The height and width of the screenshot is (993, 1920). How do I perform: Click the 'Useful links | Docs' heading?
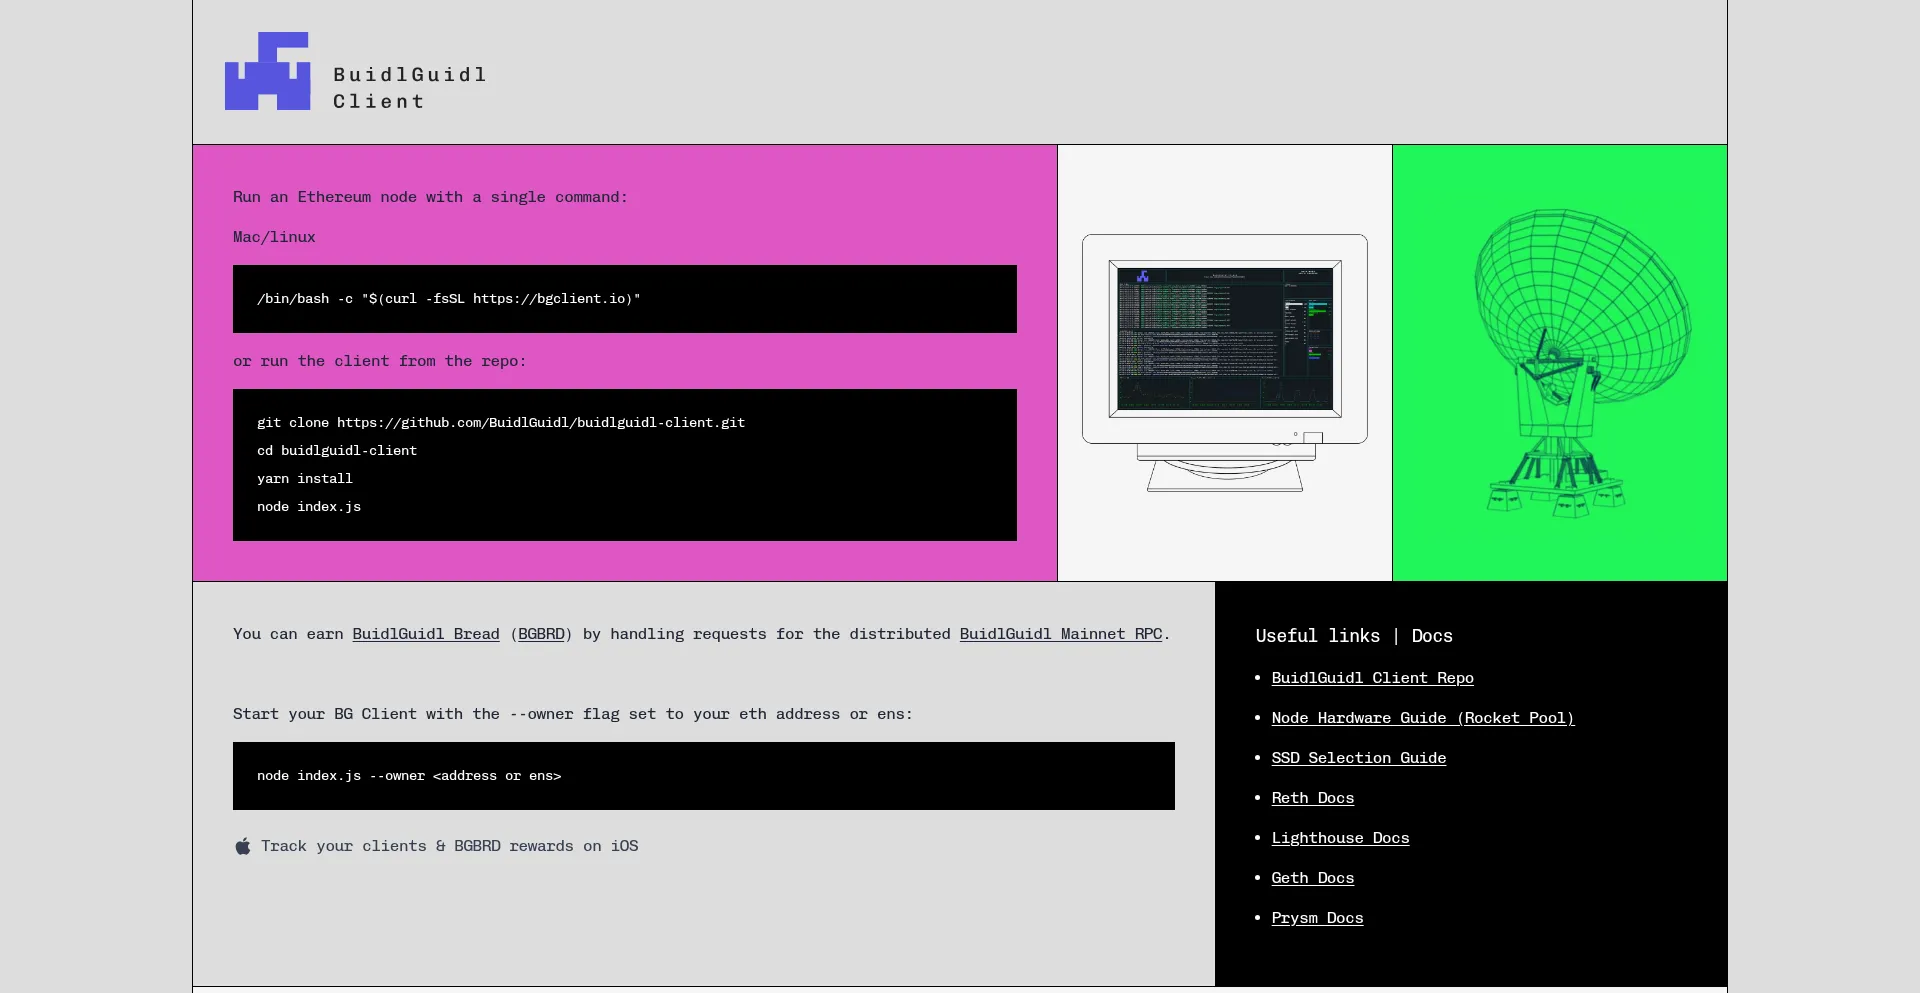click(x=1354, y=636)
